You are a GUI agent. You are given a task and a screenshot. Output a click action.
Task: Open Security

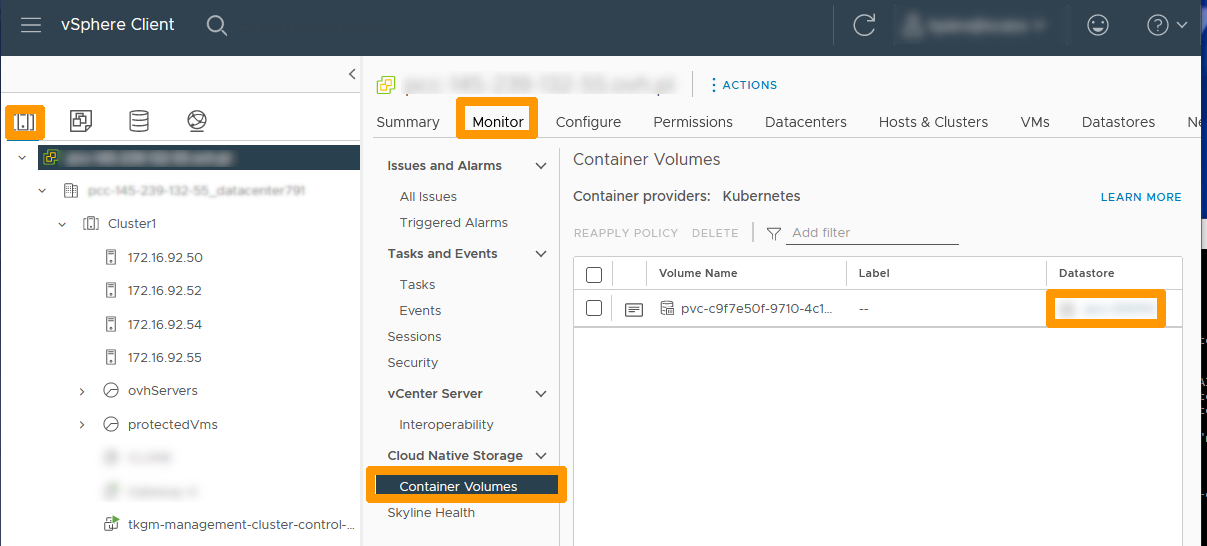(x=413, y=363)
